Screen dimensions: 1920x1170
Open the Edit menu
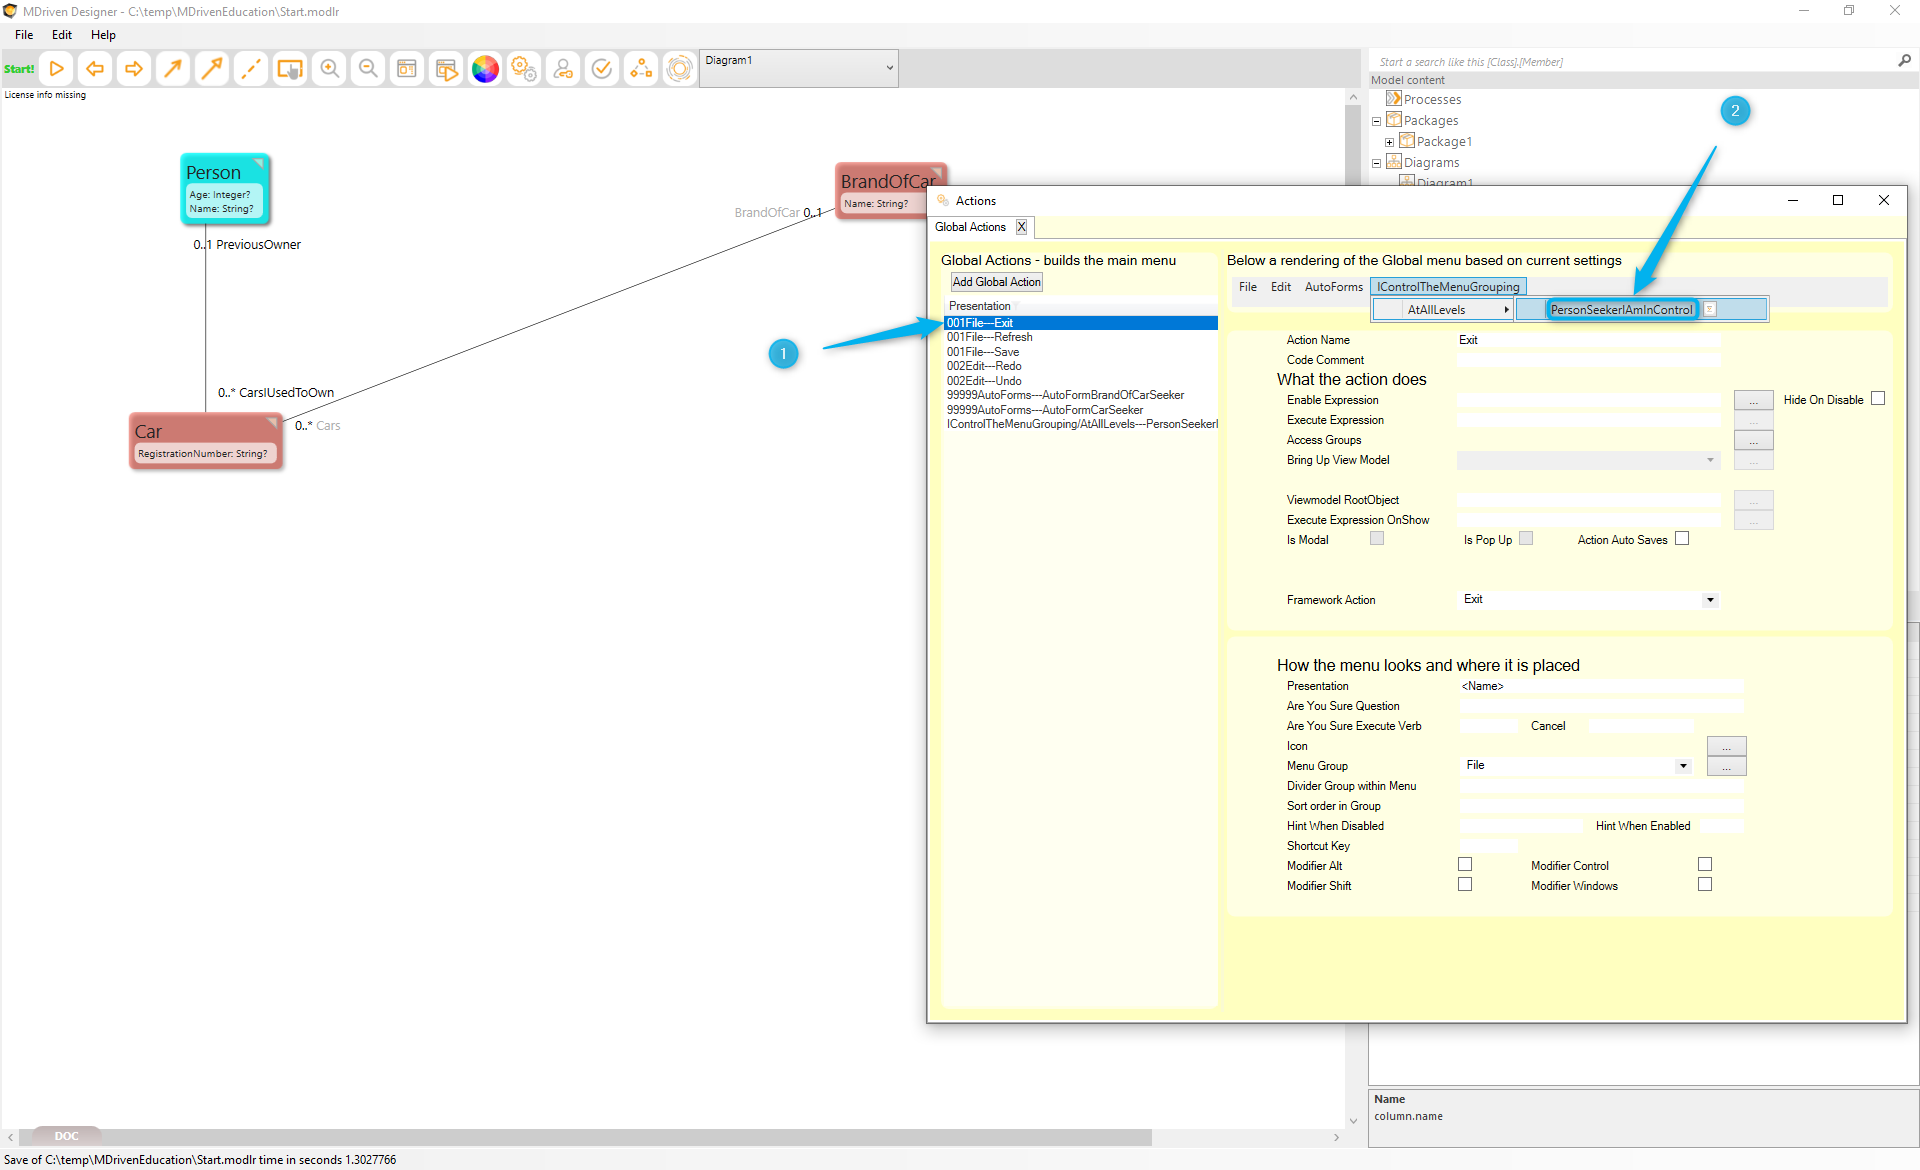[x=62, y=35]
